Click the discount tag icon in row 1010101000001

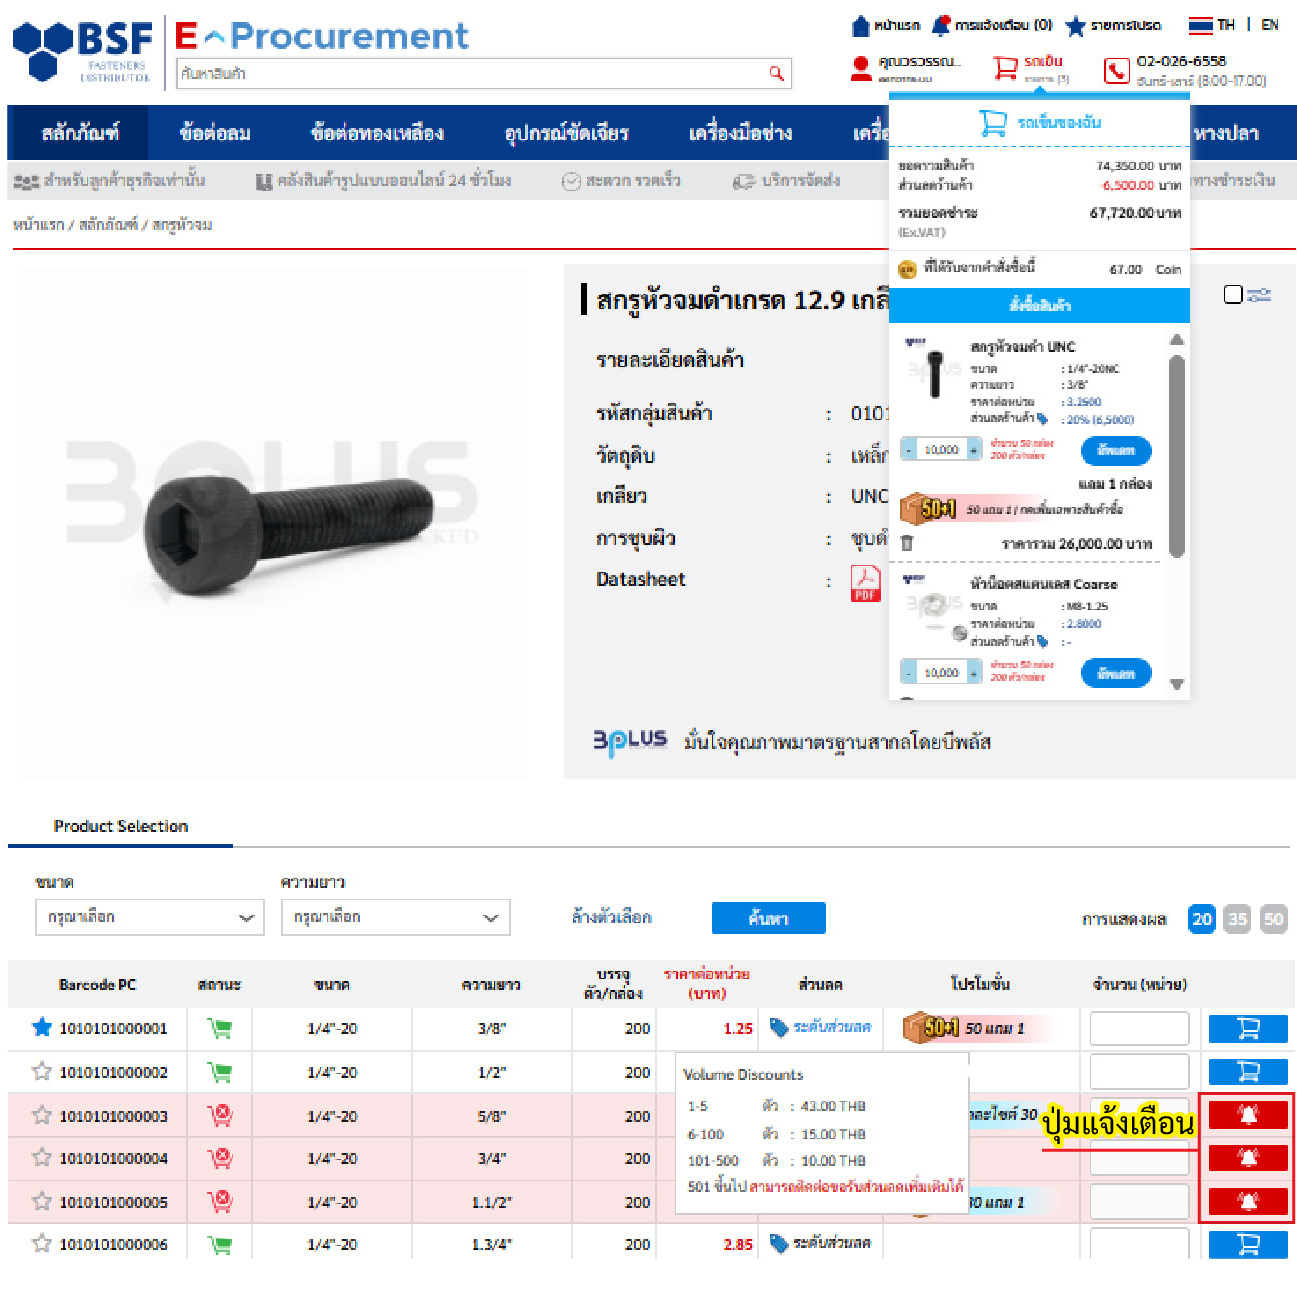coord(780,1027)
